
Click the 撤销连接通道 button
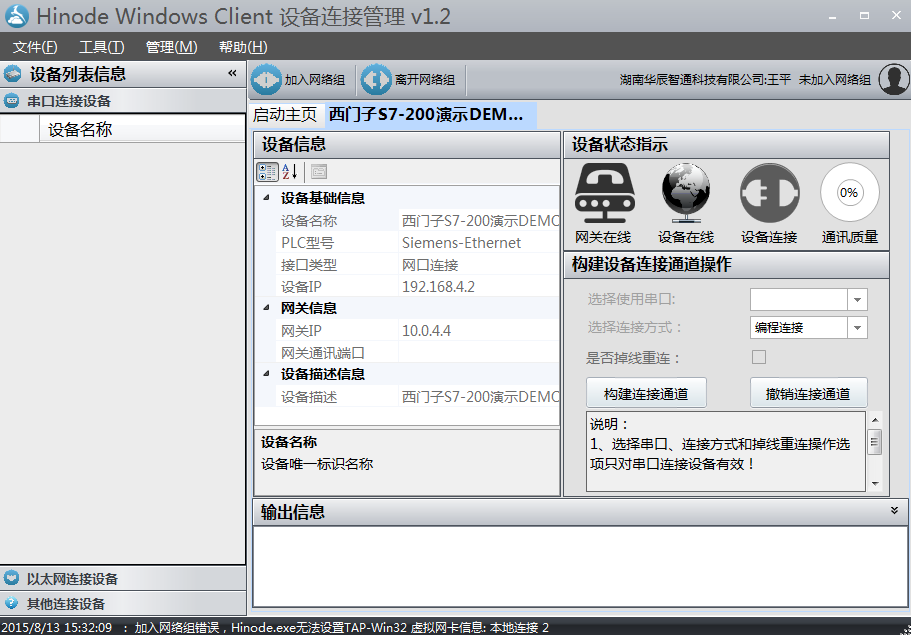808,393
